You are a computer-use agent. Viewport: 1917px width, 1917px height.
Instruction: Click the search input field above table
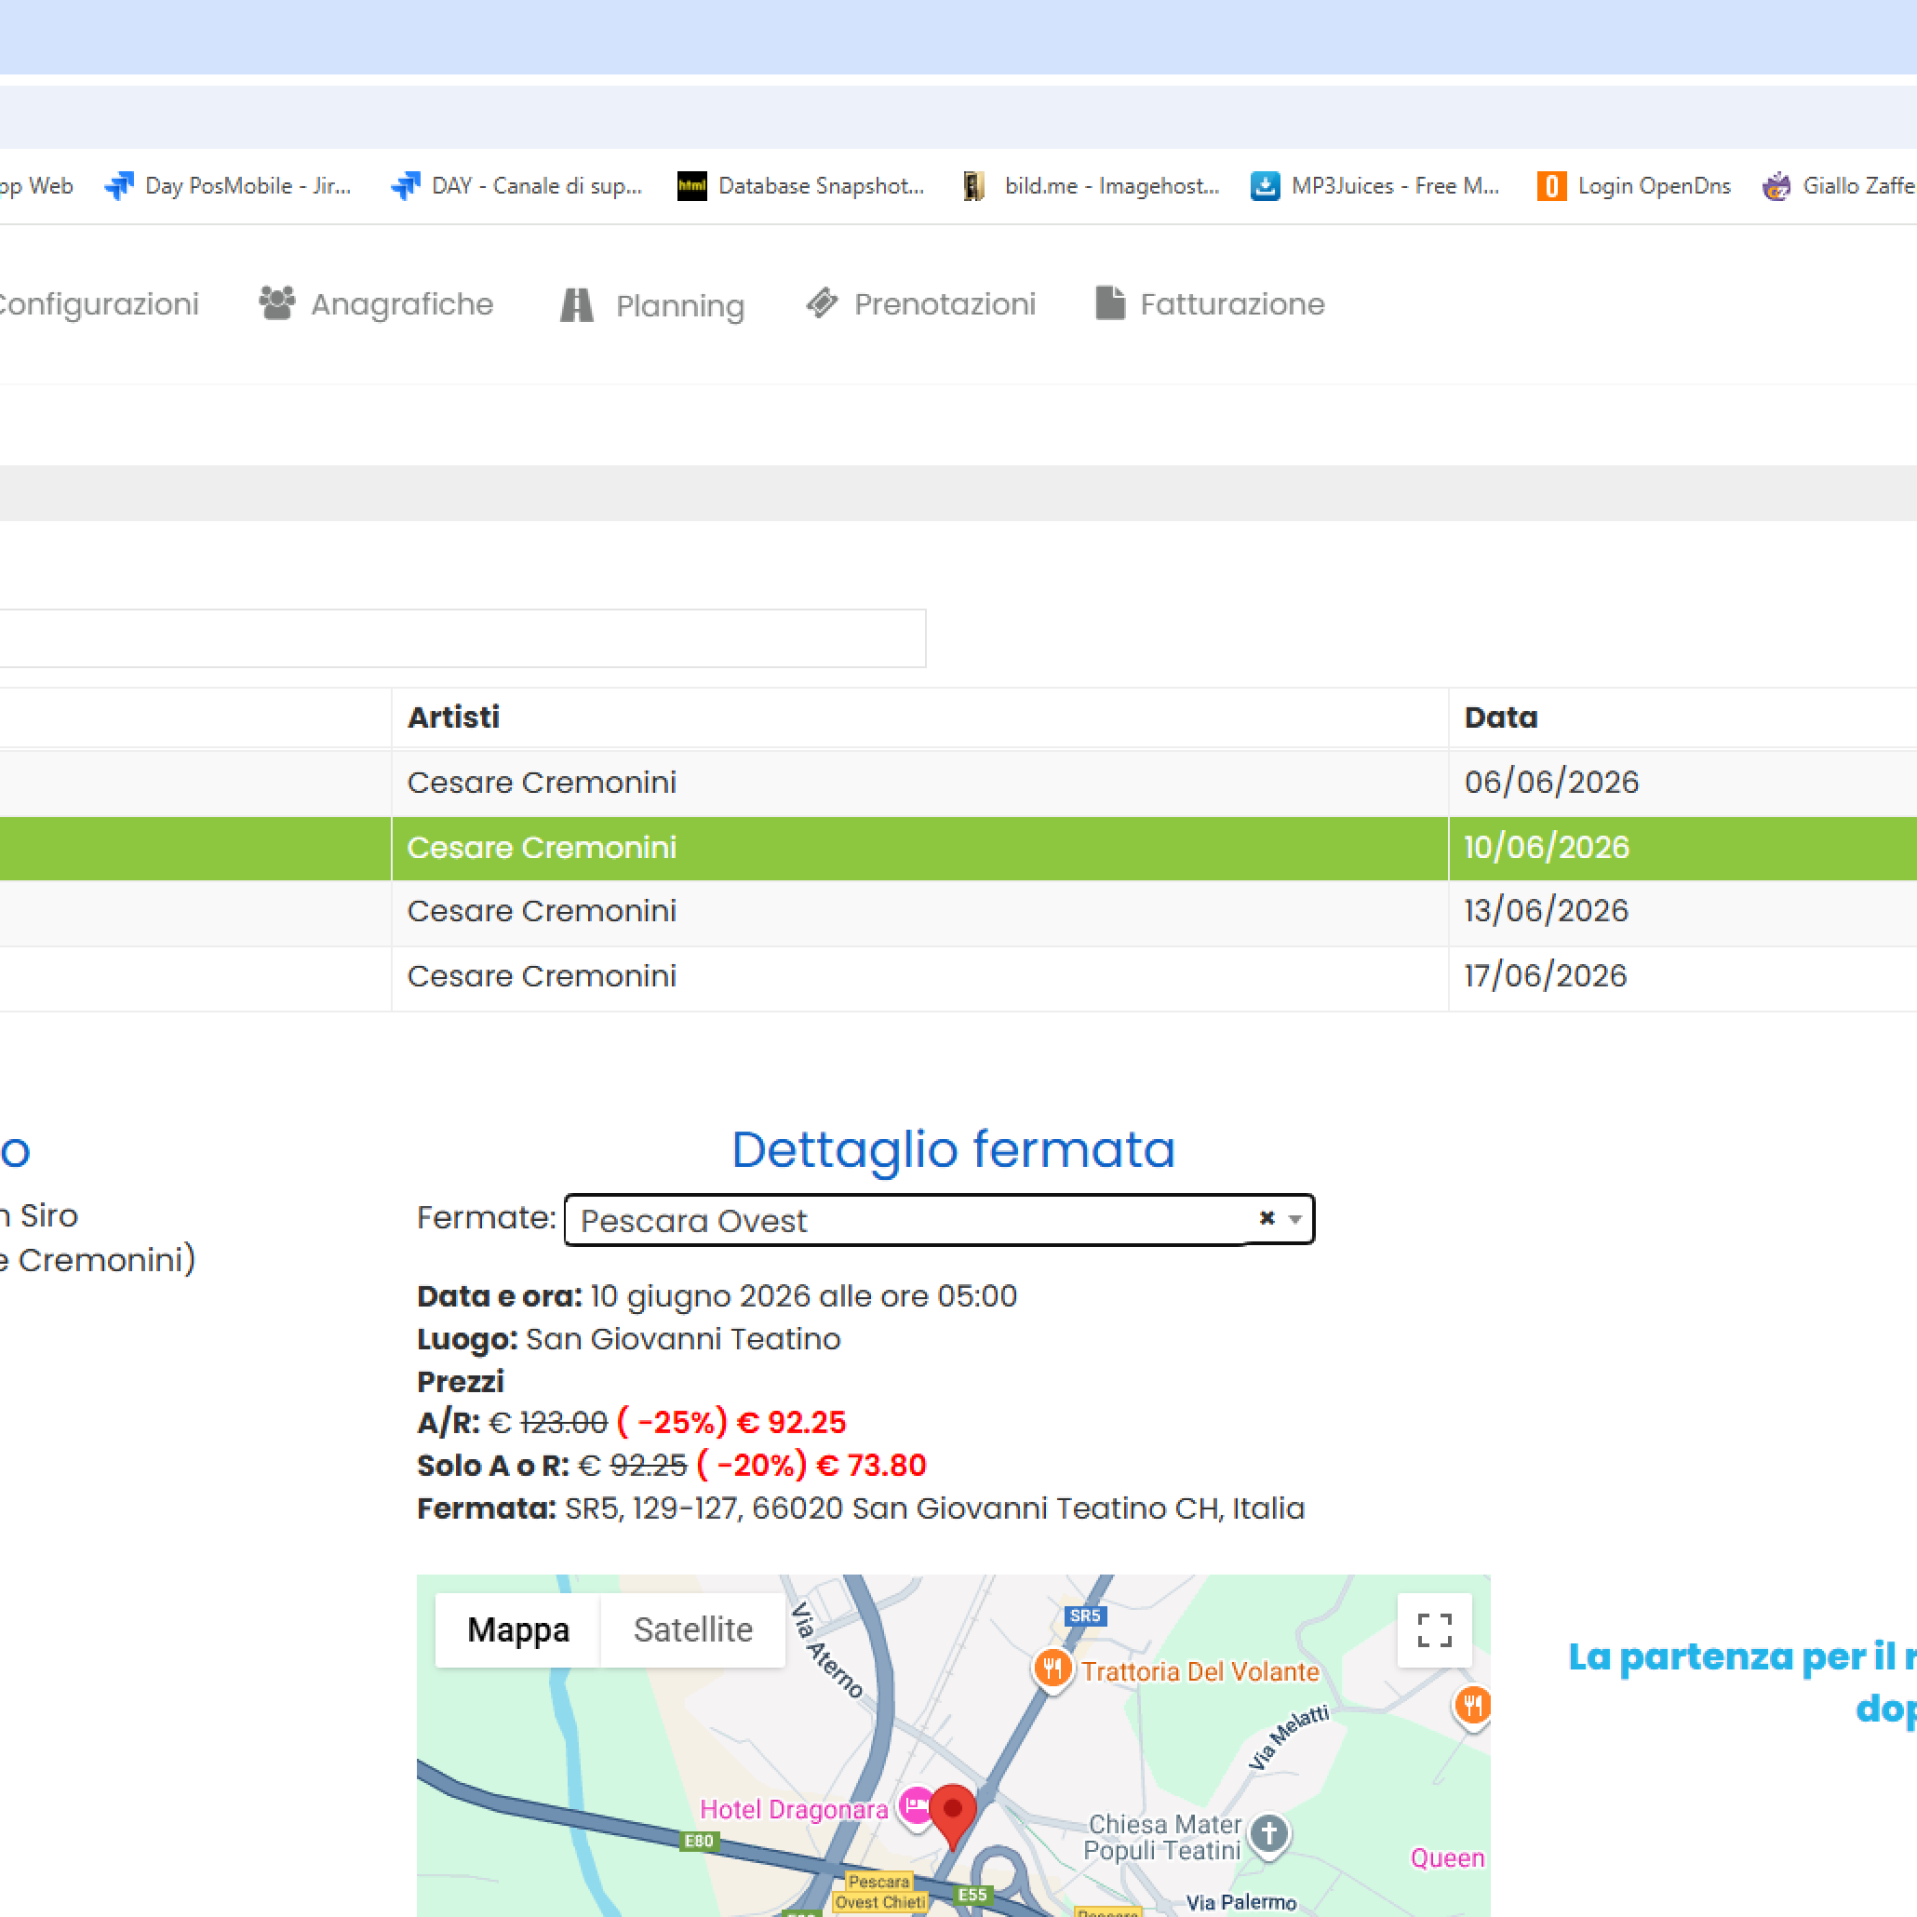pyautogui.click(x=460, y=638)
